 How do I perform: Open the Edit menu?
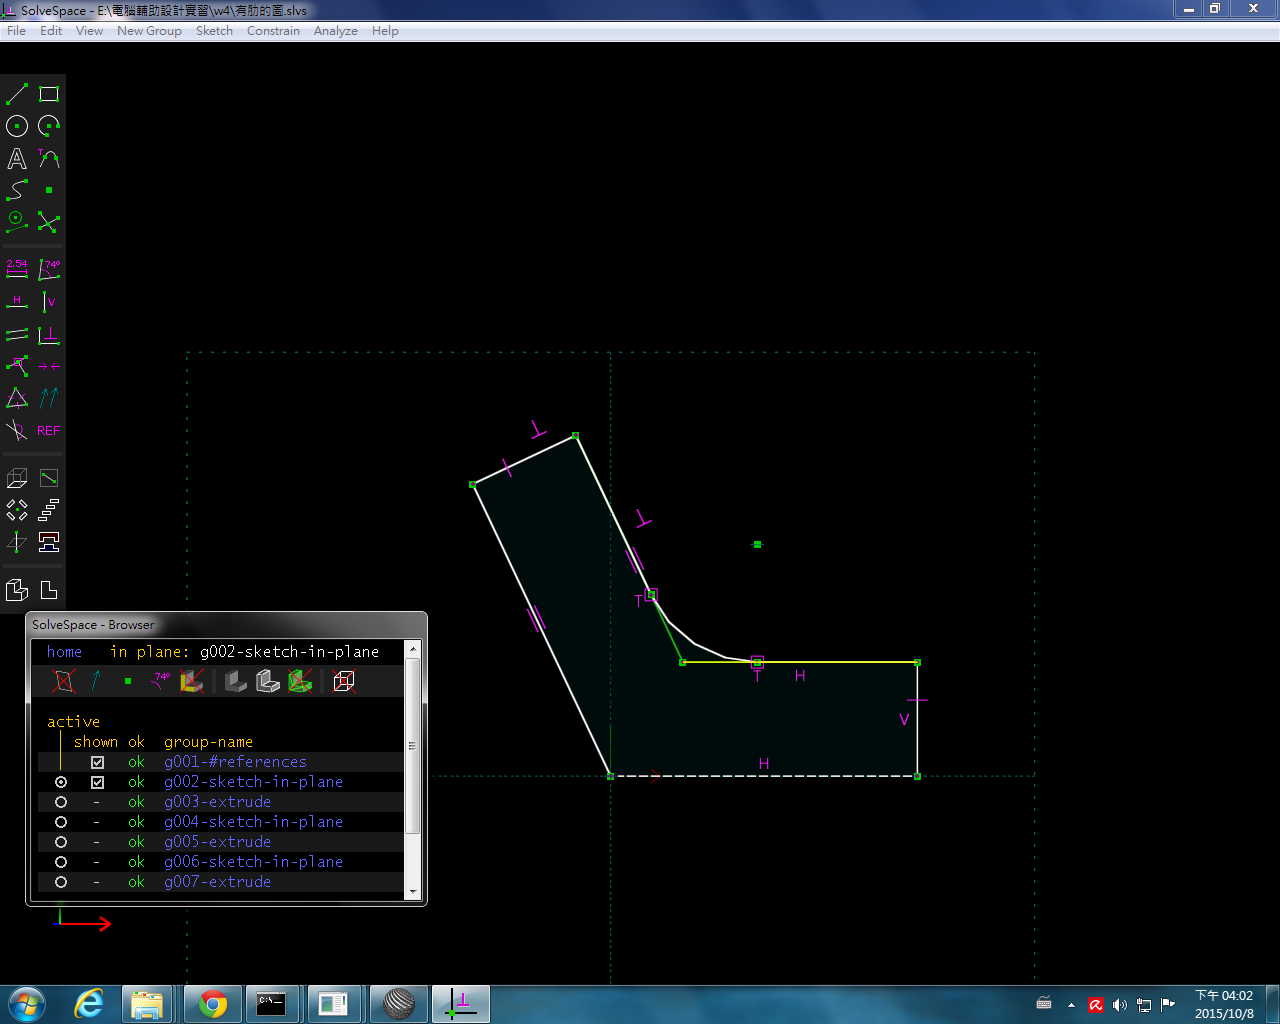[x=51, y=31]
